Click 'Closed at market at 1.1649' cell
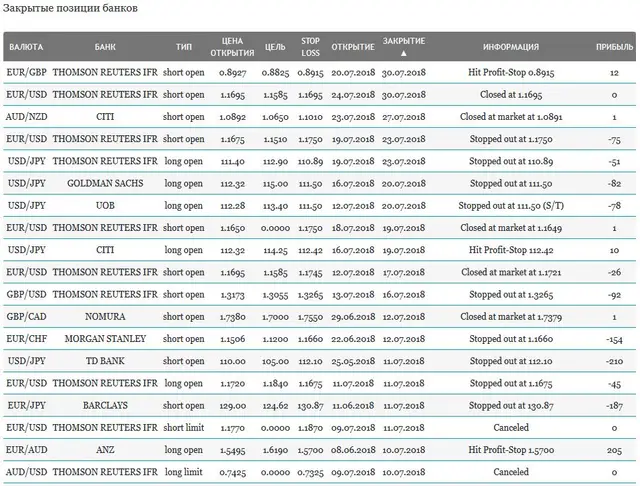Screen dimensions: 640x486 [x=511, y=228]
